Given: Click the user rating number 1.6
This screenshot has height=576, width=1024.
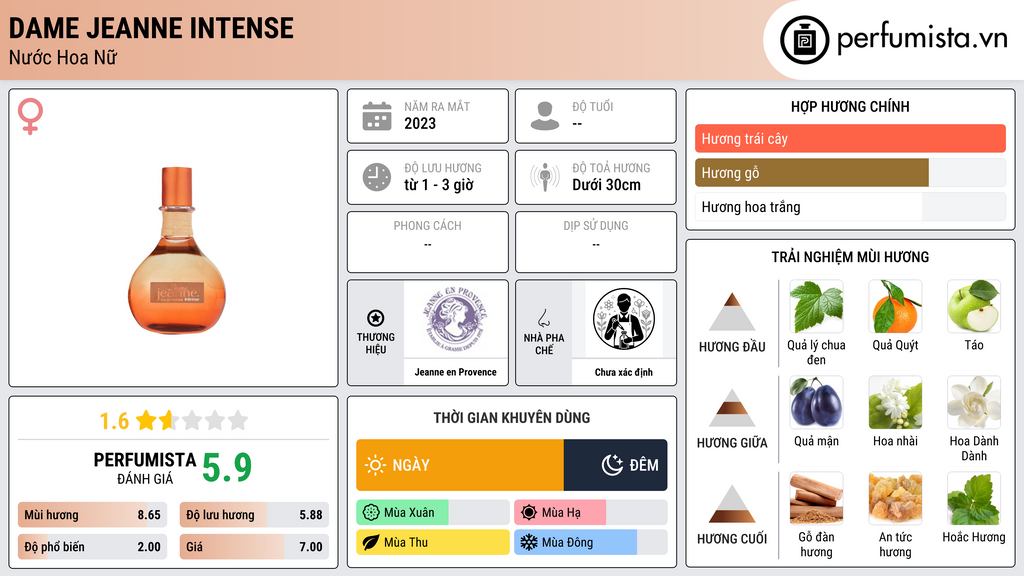Looking at the screenshot, I should pos(114,421).
